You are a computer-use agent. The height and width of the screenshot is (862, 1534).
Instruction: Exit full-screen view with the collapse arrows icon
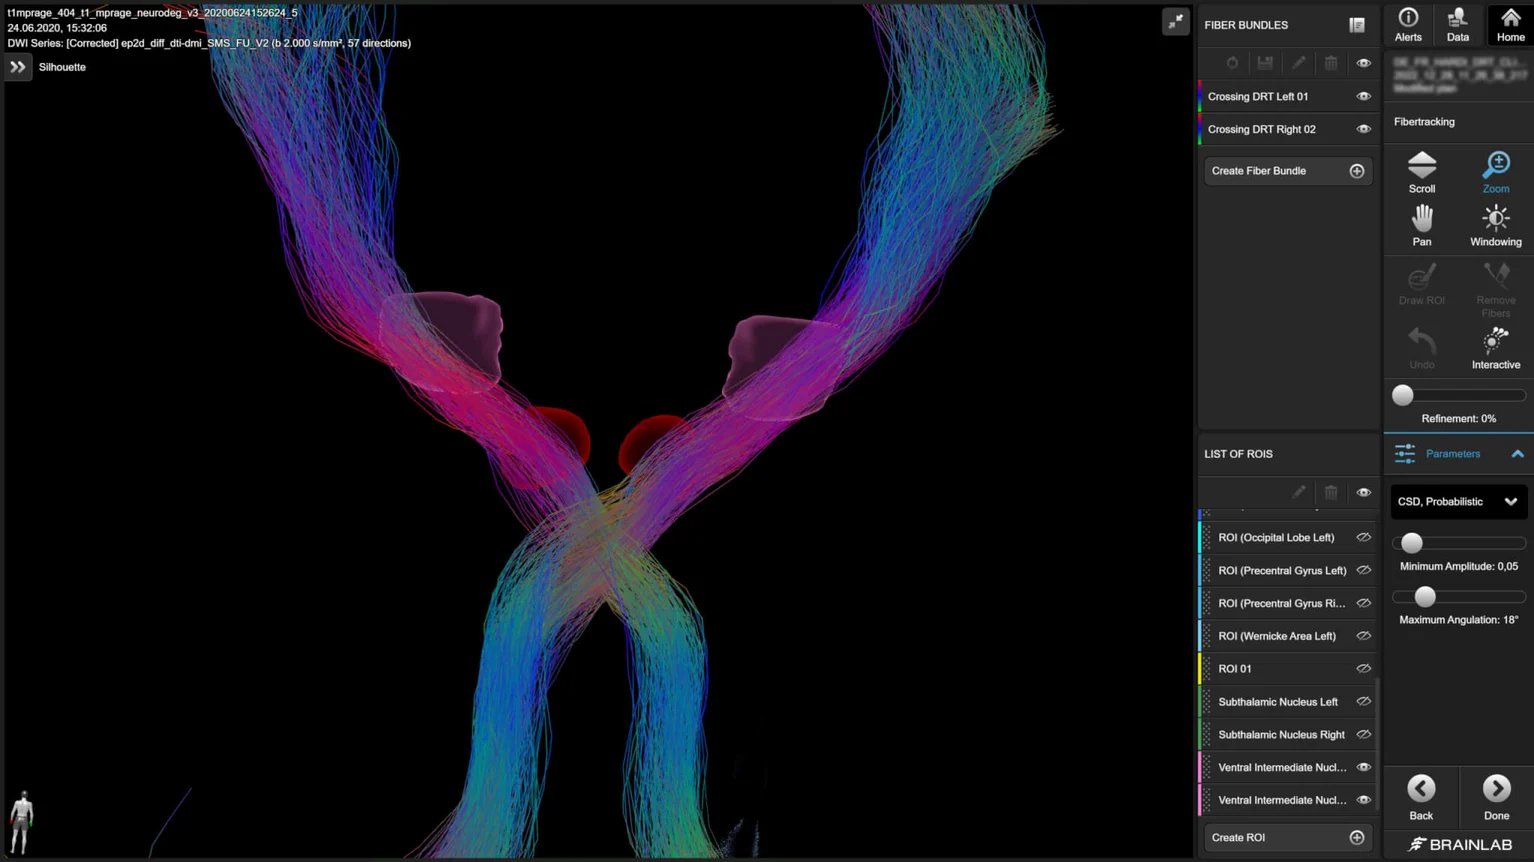pyautogui.click(x=1176, y=21)
